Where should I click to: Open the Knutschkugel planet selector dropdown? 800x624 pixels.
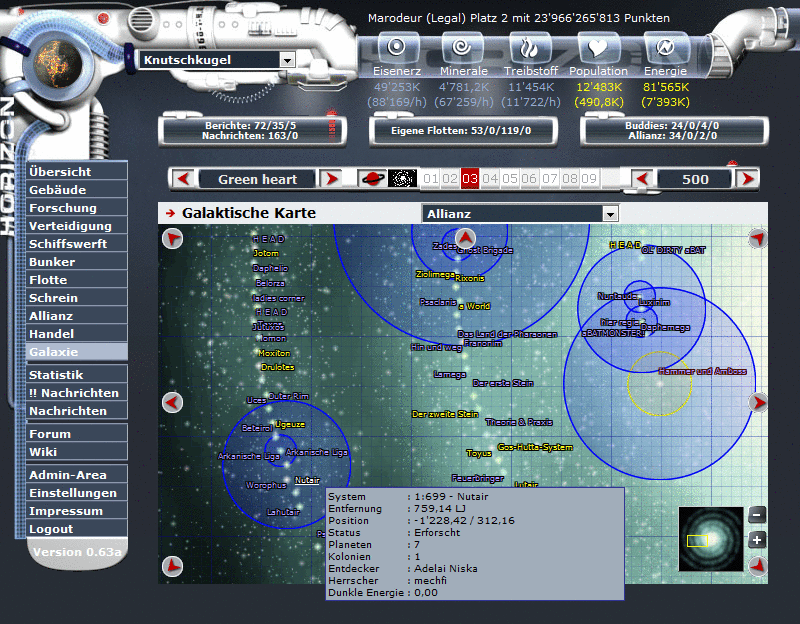pyautogui.click(x=213, y=59)
